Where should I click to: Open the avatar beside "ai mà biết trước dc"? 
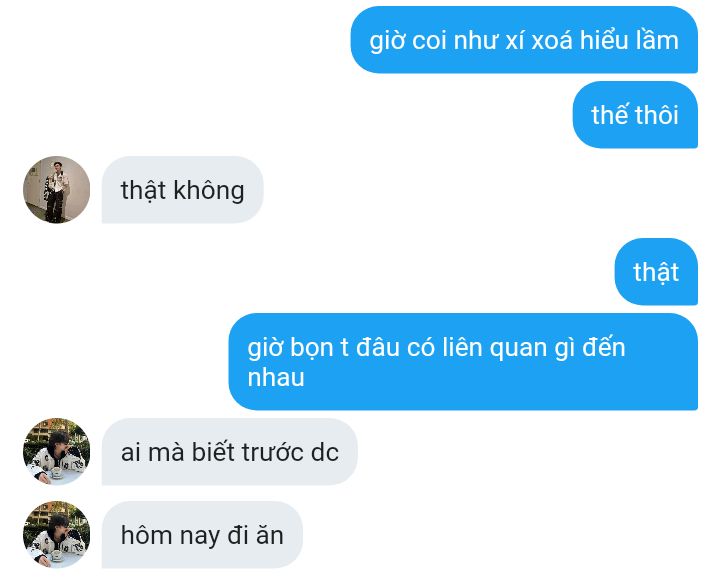(x=56, y=451)
